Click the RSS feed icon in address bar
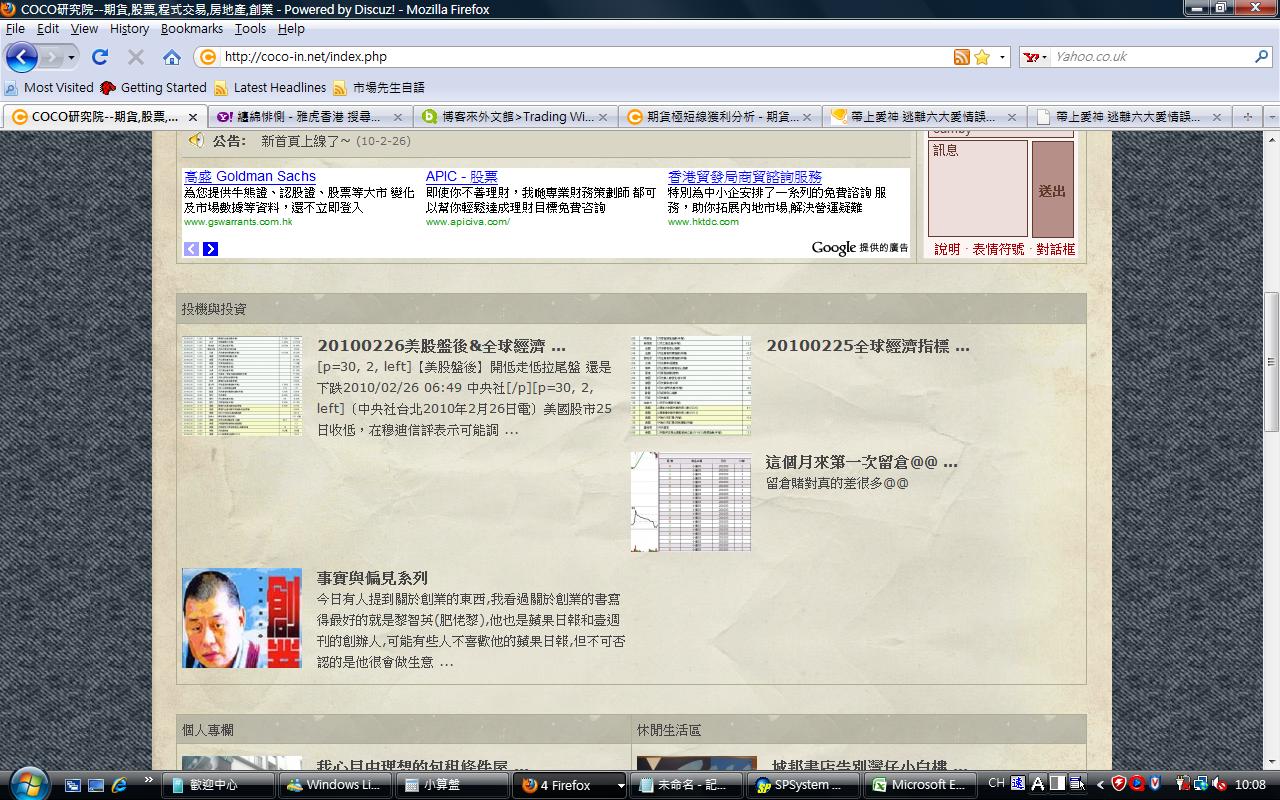 coord(962,57)
